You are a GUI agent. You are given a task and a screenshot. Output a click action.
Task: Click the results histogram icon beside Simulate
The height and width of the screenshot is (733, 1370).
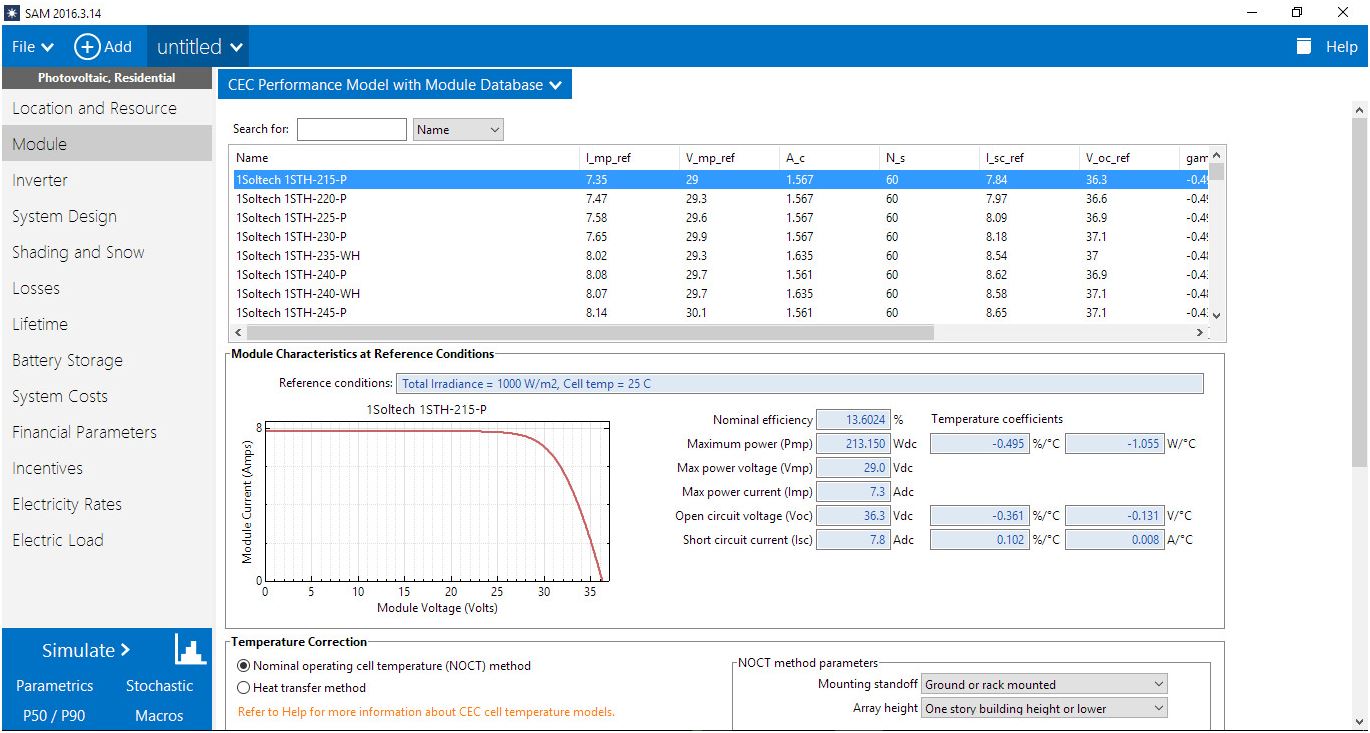point(190,650)
